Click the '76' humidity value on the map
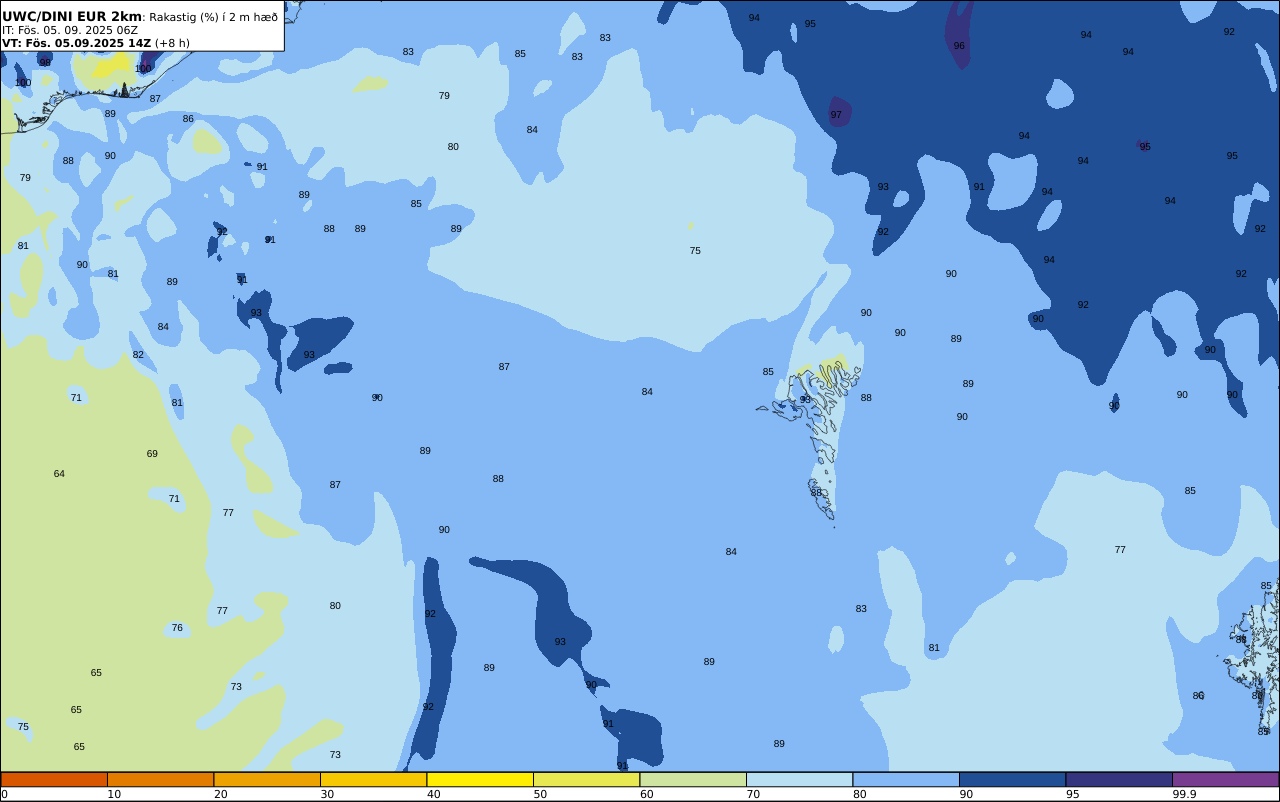This screenshot has height=802, width=1280. pyautogui.click(x=177, y=628)
